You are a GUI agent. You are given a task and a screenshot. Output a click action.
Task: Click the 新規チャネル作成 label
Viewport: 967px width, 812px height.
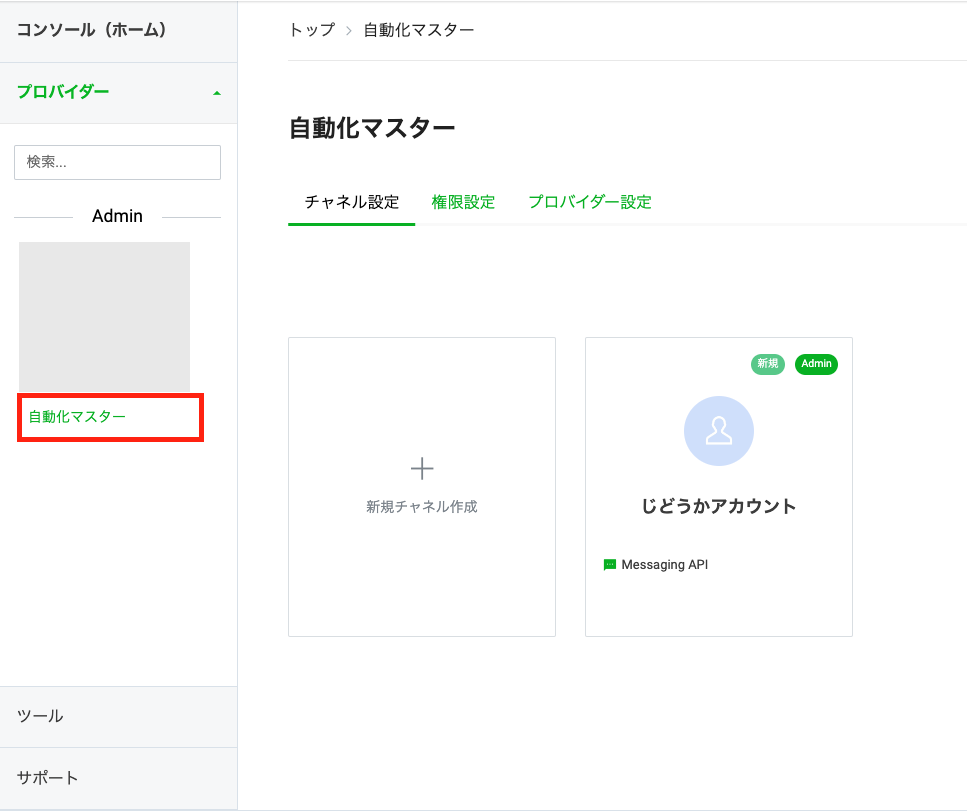422,507
